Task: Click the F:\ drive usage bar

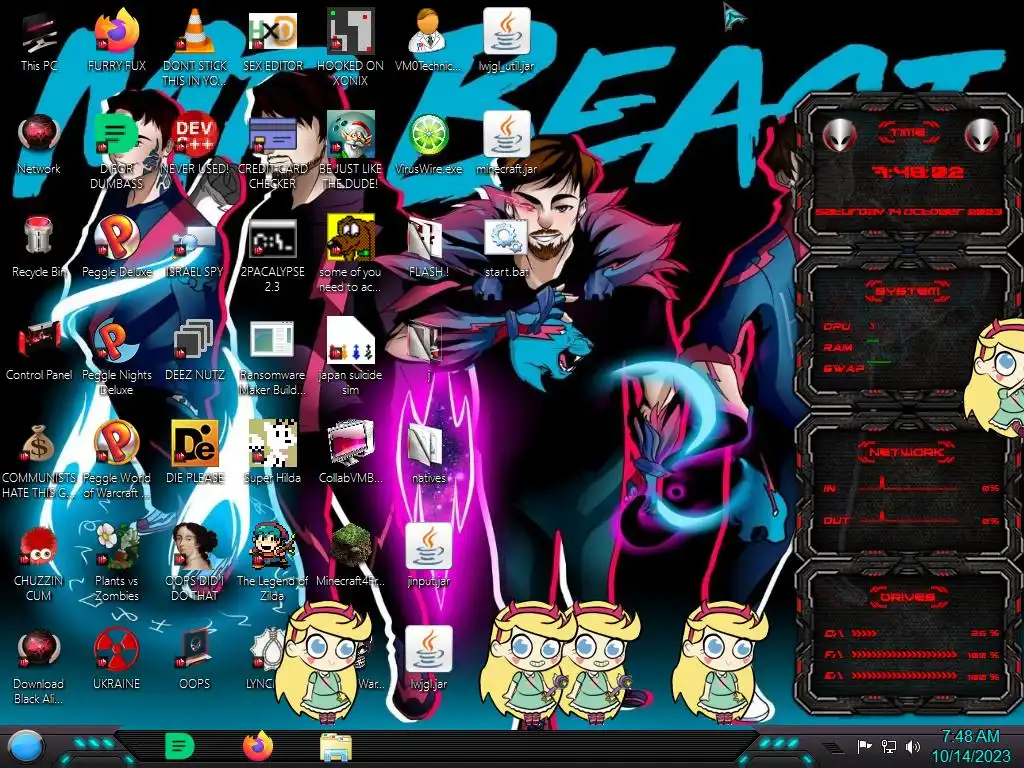Action: tap(912, 654)
